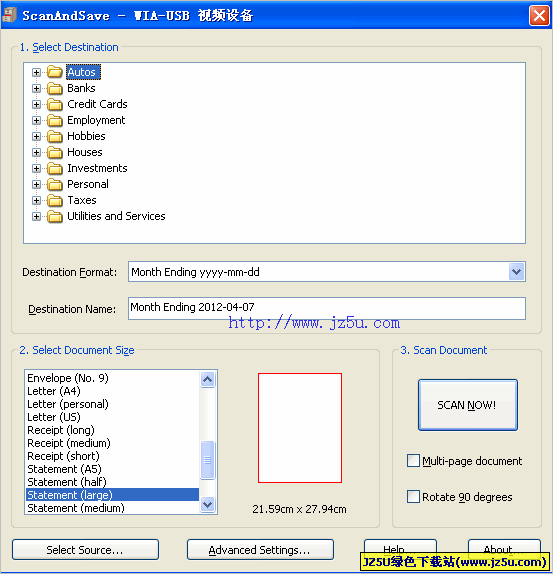
Task: Select the Taxes folder label
Action: pos(82,200)
